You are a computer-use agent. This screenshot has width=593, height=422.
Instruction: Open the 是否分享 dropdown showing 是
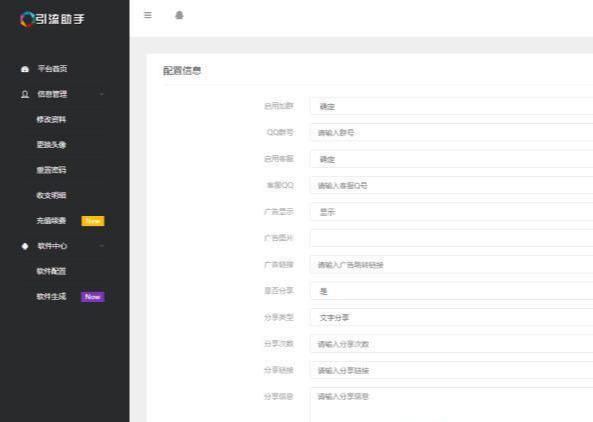(x=452, y=291)
